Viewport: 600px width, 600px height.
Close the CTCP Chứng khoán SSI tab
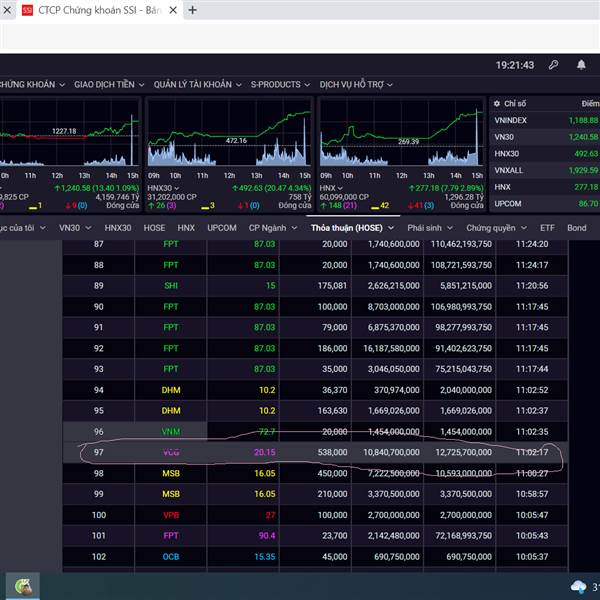tap(173, 10)
